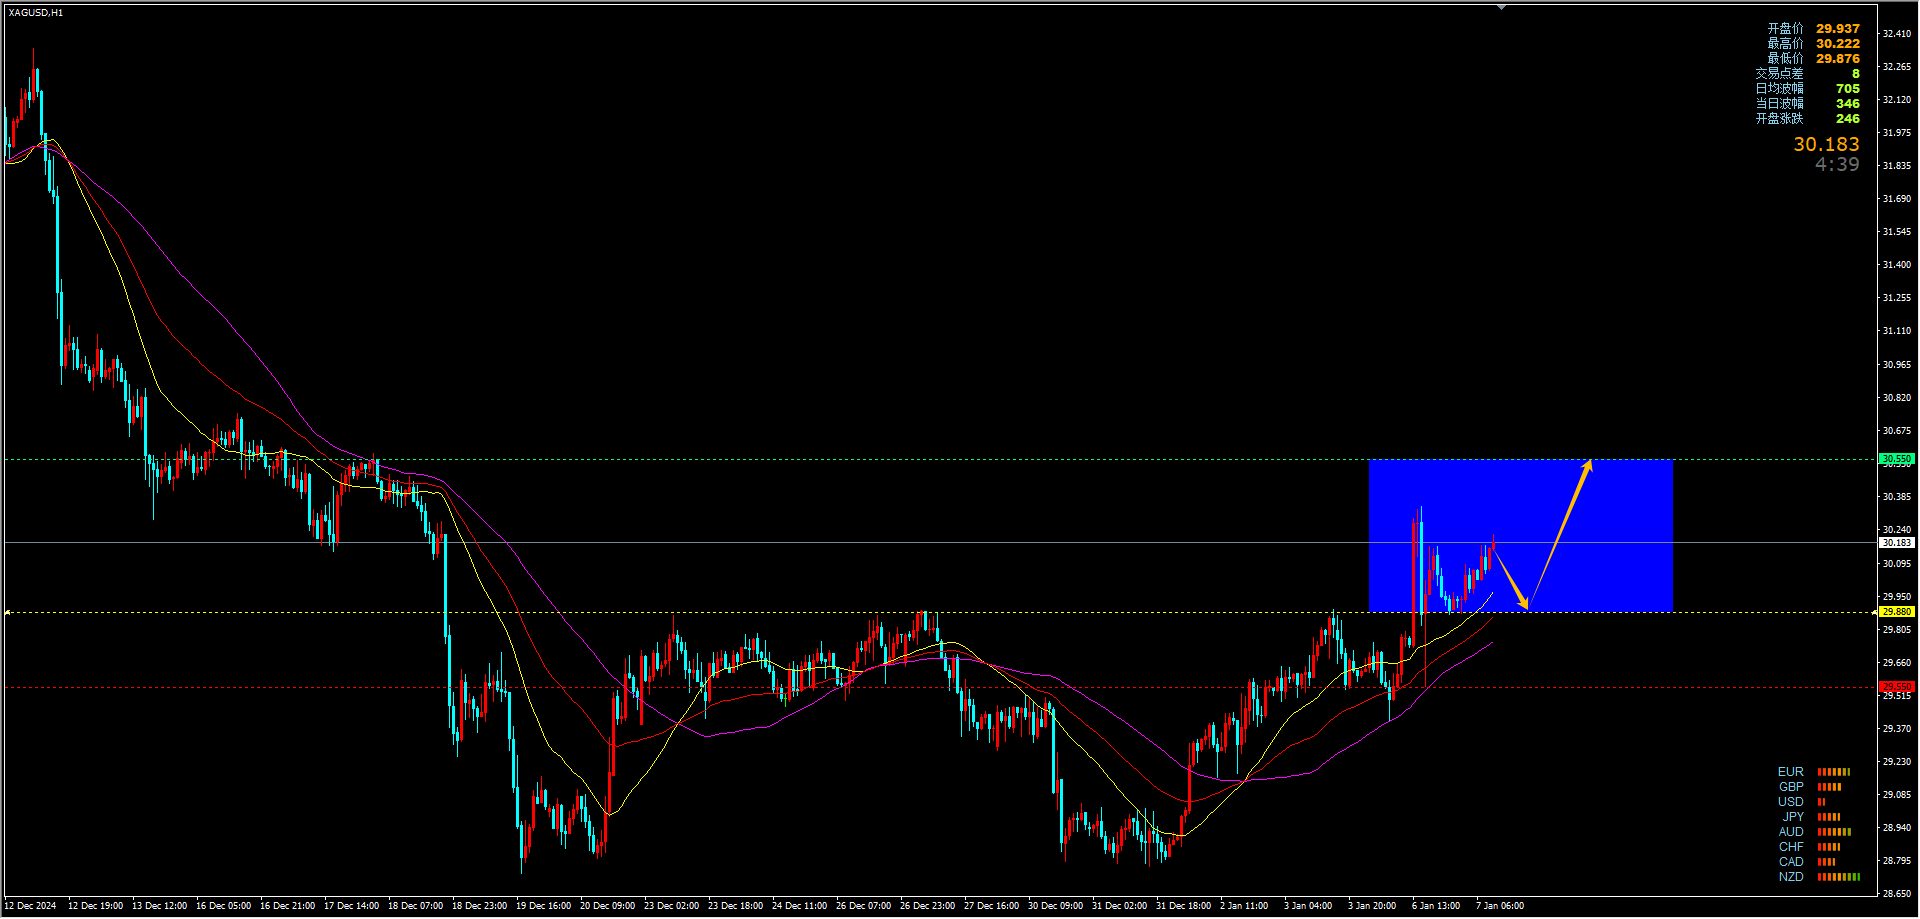The width and height of the screenshot is (1920, 919).
Task: Select the low price value 29.876
Action: coord(1838,59)
